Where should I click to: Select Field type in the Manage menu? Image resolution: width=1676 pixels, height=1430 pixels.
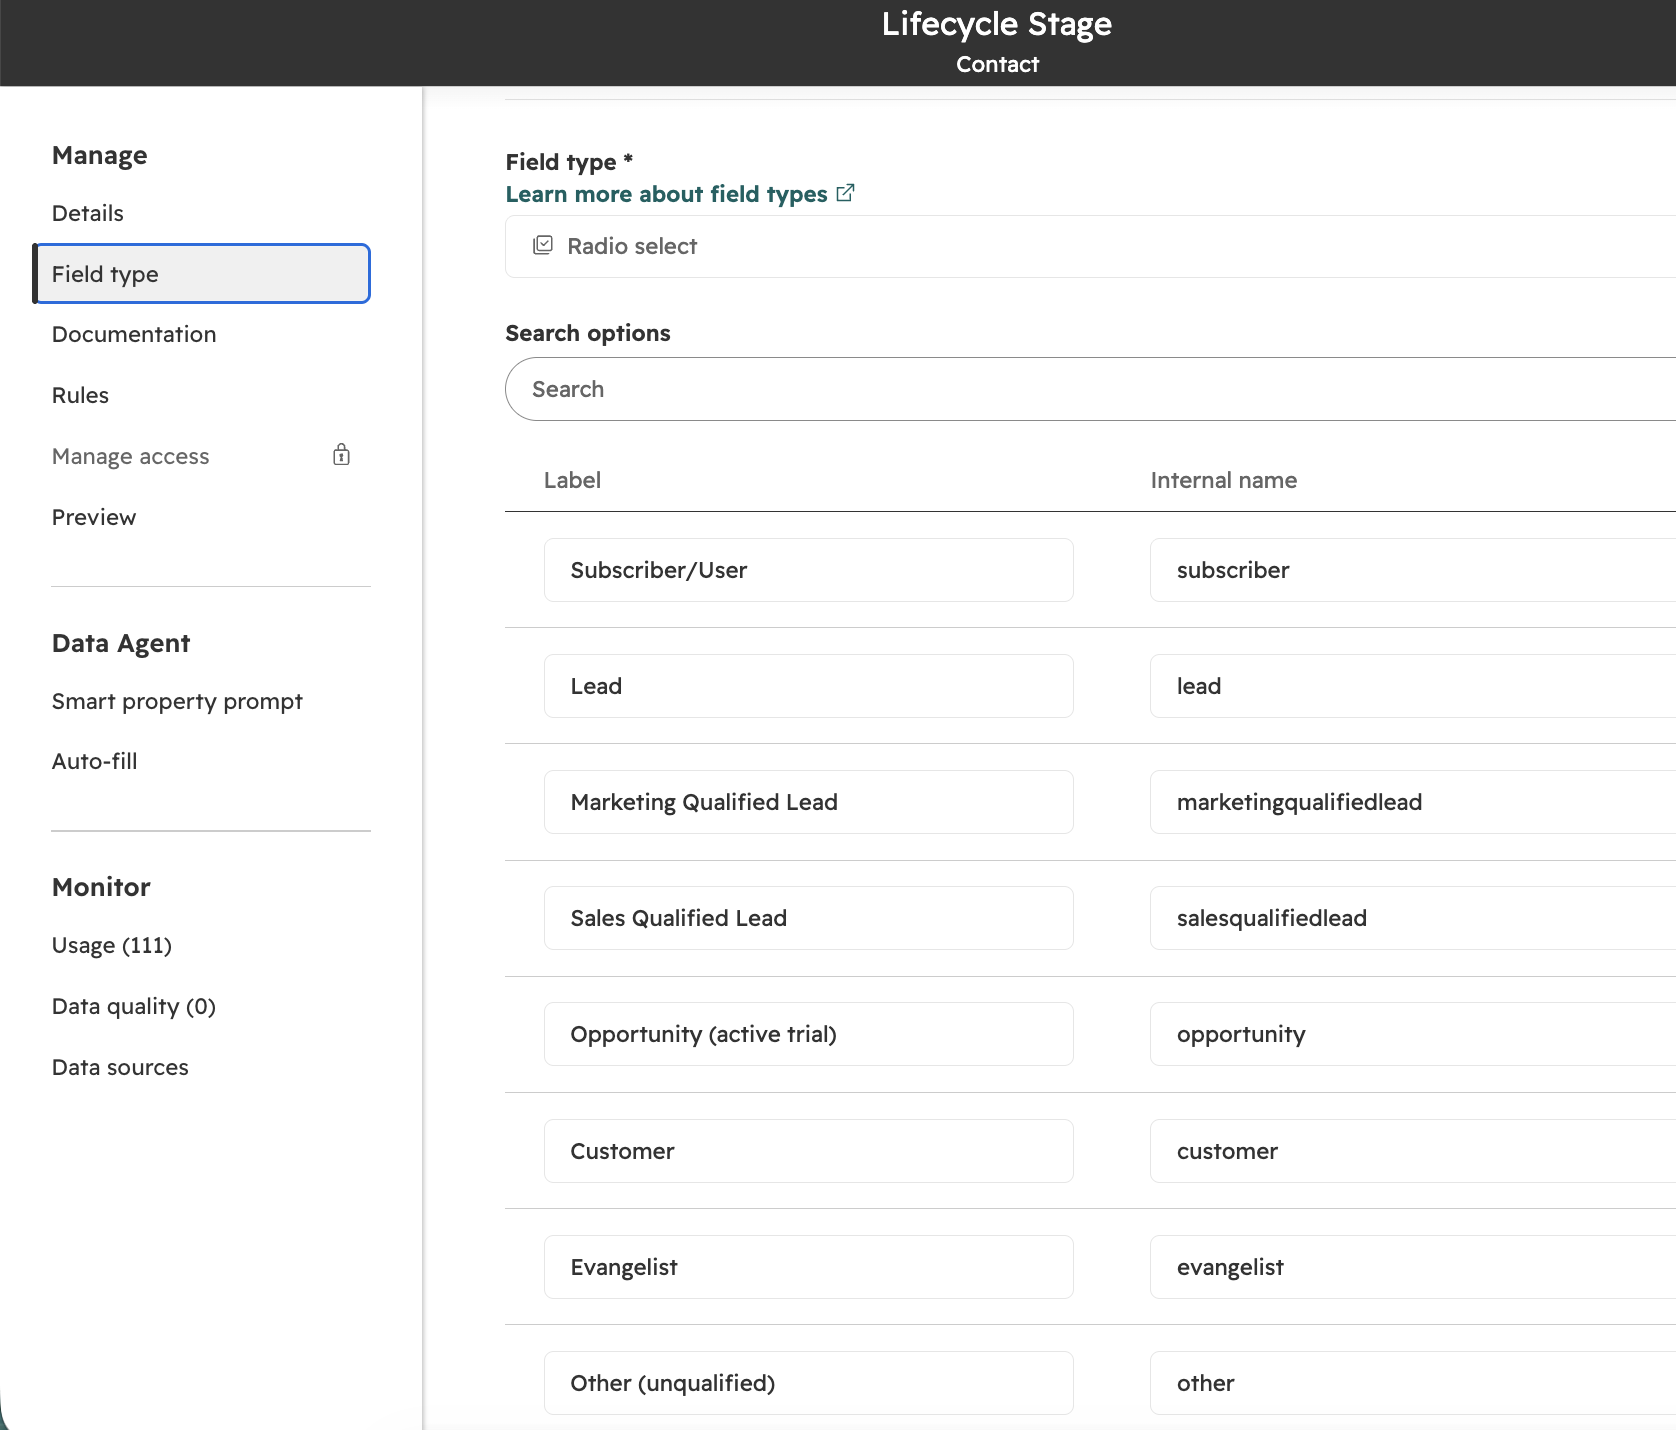[x=202, y=274]
